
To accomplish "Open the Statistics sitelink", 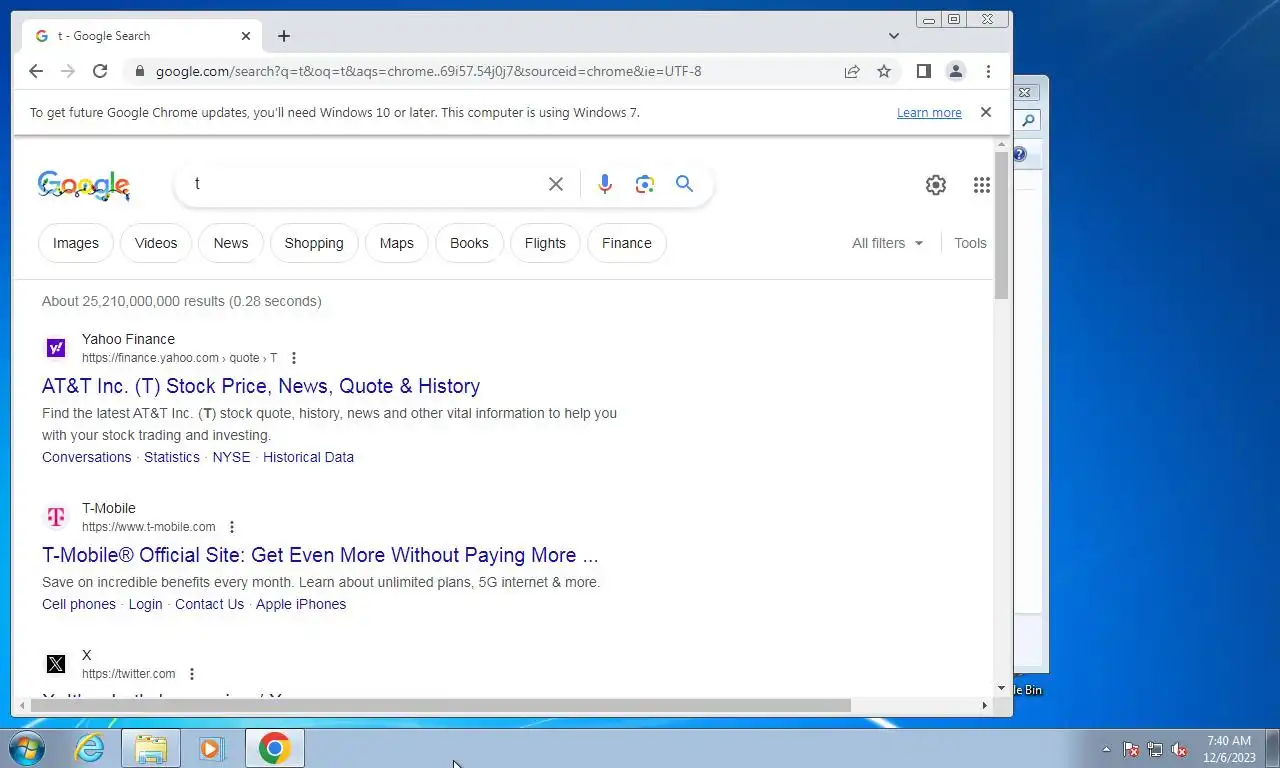I will click(x=172, y=457).
